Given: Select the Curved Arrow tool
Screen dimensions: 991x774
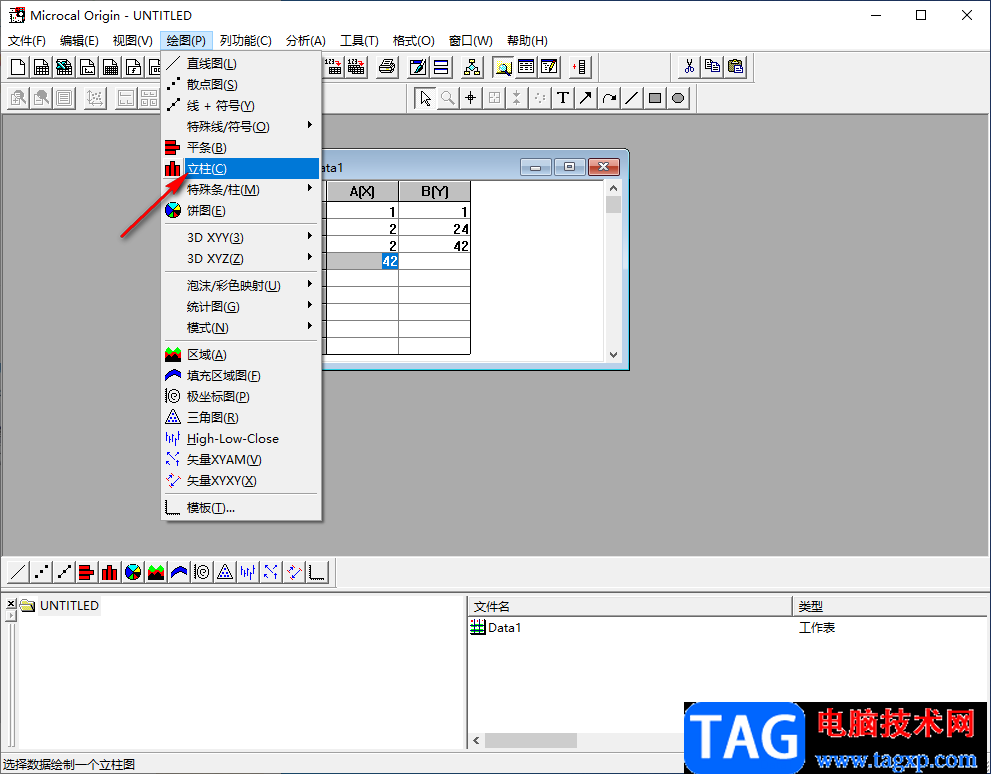Looking at the screenshot, I should (609, 98).
